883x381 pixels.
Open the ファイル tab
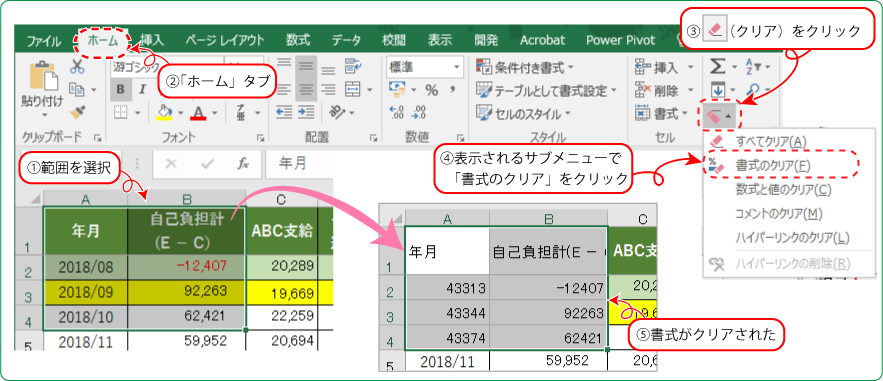point(43,40)
